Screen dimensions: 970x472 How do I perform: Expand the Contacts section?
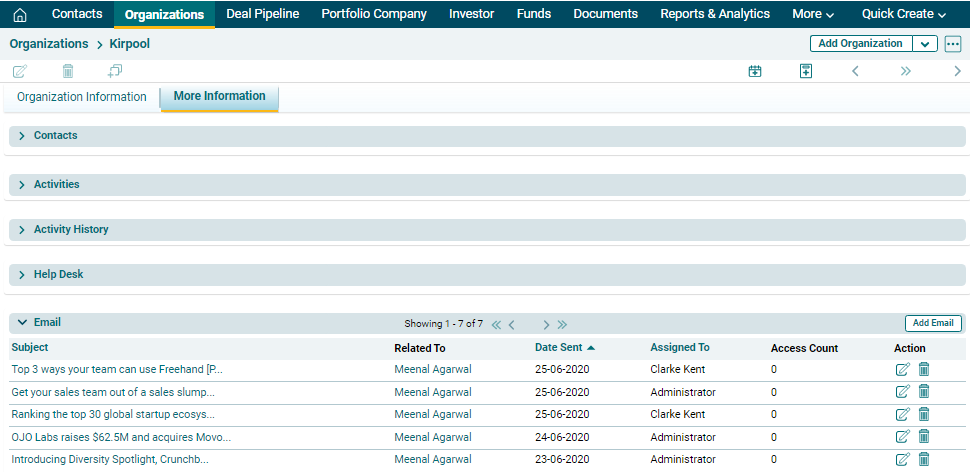(22, 136)
